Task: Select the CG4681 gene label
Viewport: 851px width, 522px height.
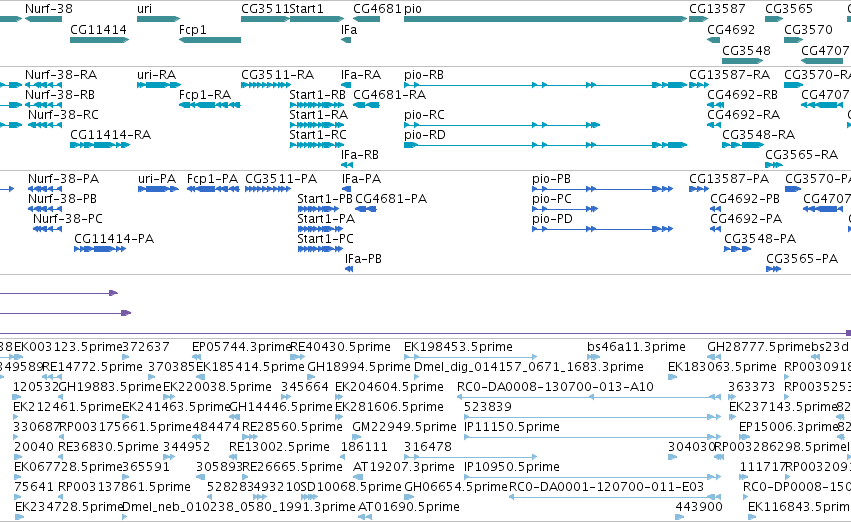Action: coord(377,9)
